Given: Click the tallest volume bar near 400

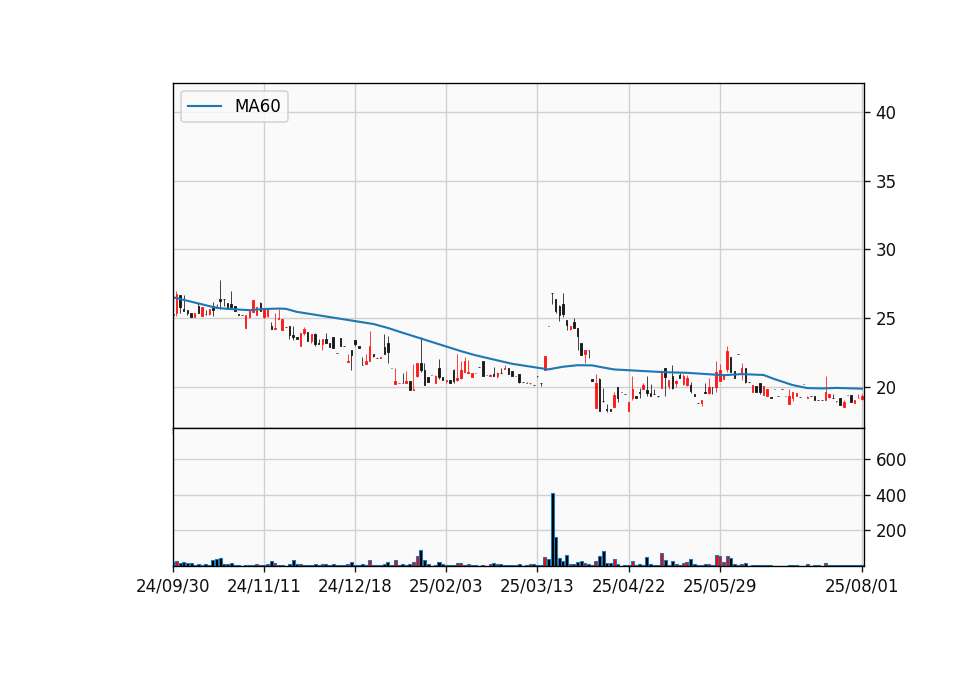Looking at the screenshot, I should (553, 530).
